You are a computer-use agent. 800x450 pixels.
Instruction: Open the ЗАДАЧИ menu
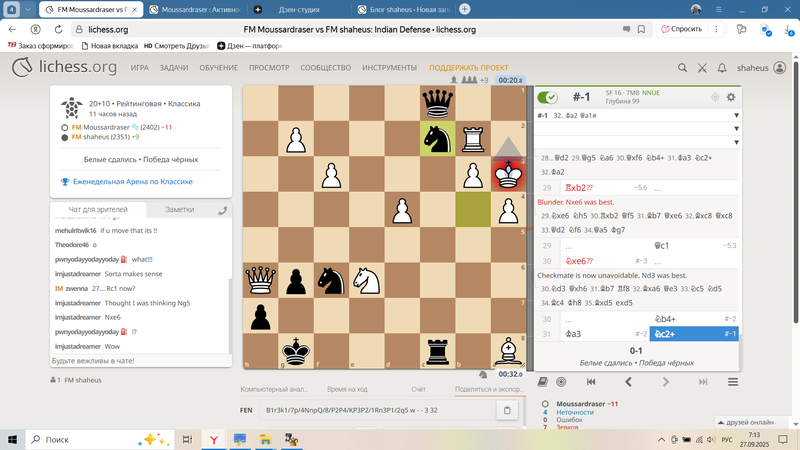click(x=173, y=67)
